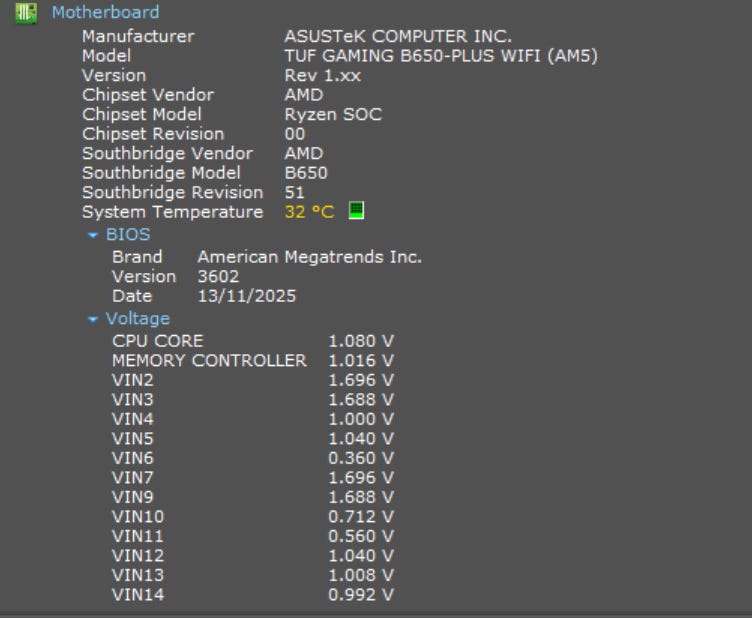Click the green Motherboard section icon
The height and width of the screenshot is (618, 752).
pos(25,12)
